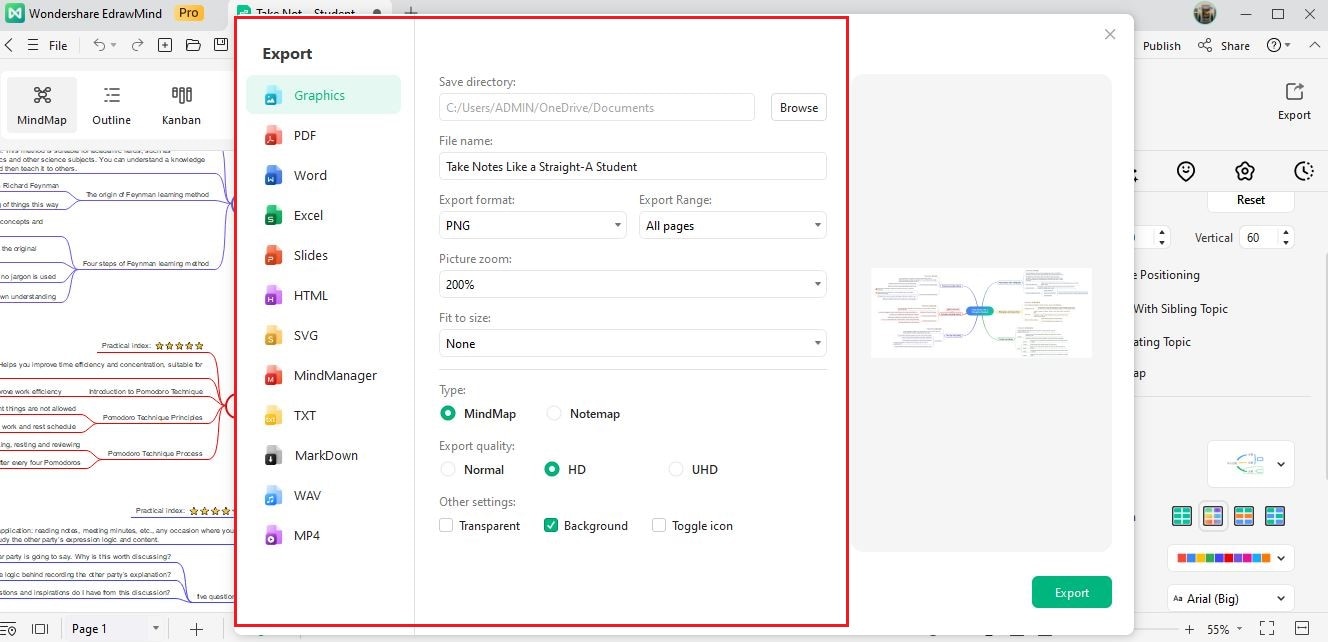This screenshot has width=1328, height=642.
Task: Click the Browse button
Action: (x=799, y=108)
